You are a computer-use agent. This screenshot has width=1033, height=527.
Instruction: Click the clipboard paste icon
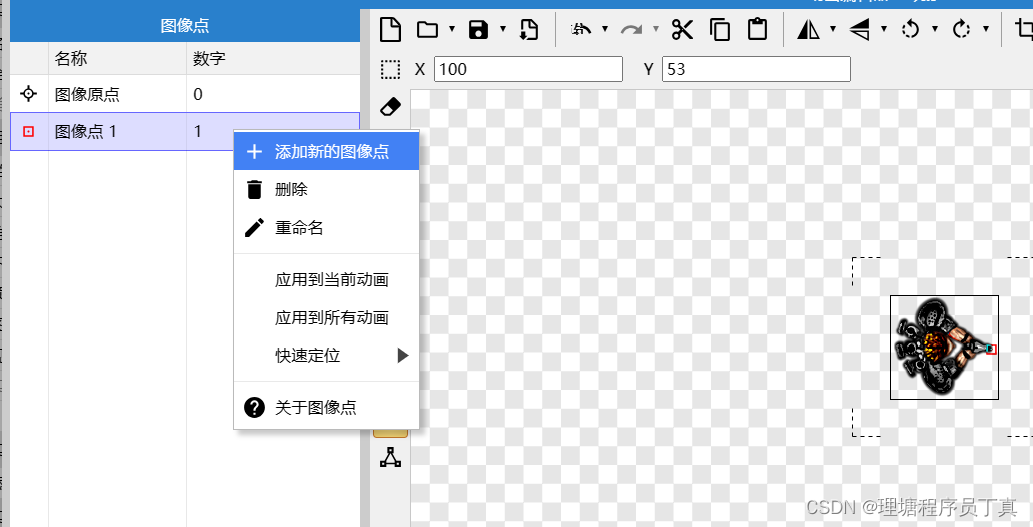coord(758,30)
